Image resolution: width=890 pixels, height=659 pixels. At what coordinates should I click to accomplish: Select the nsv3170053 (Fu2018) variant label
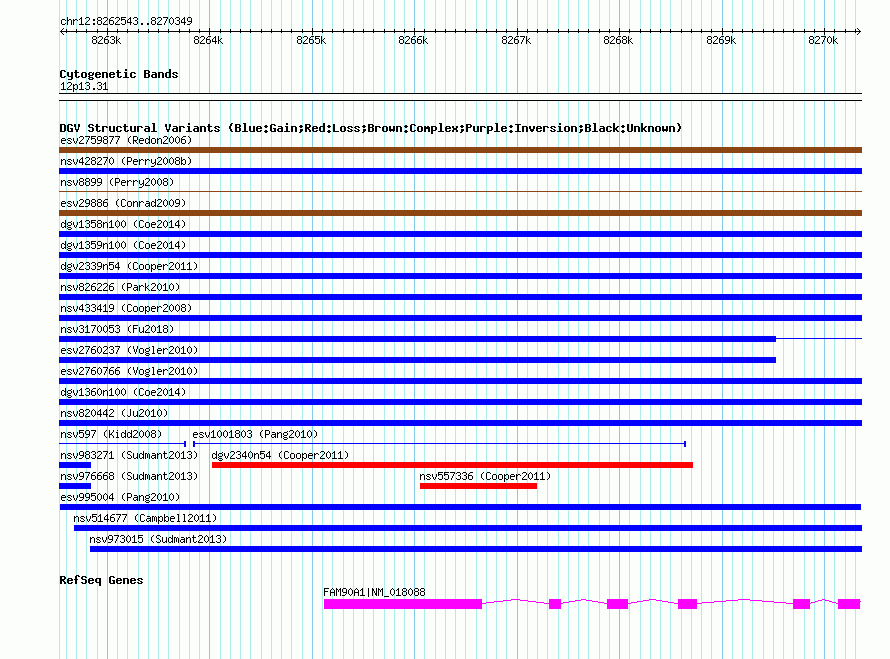tap(115, 329)
